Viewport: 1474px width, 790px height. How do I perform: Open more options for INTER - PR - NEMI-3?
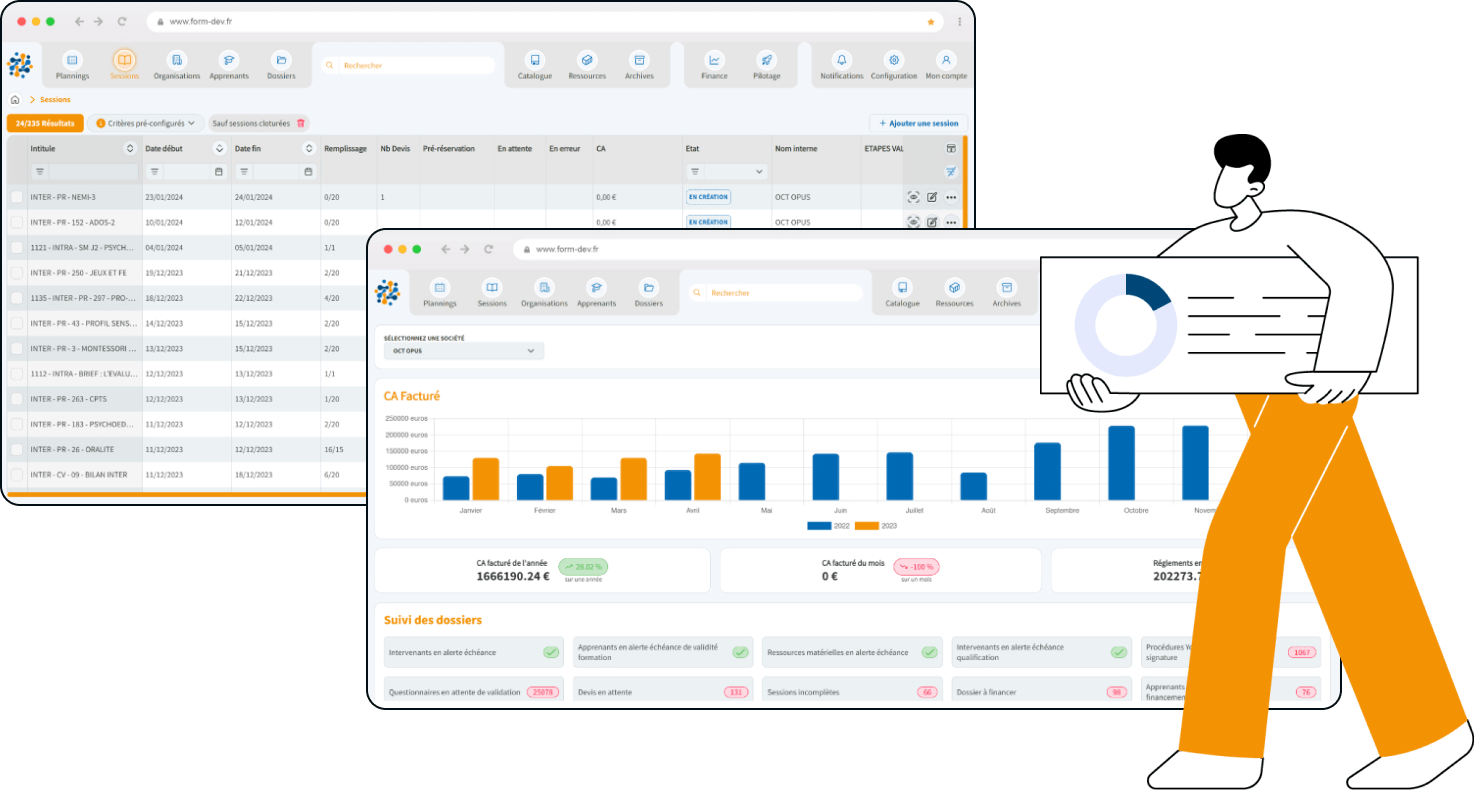pyautogui.click(x=951, y=197)
